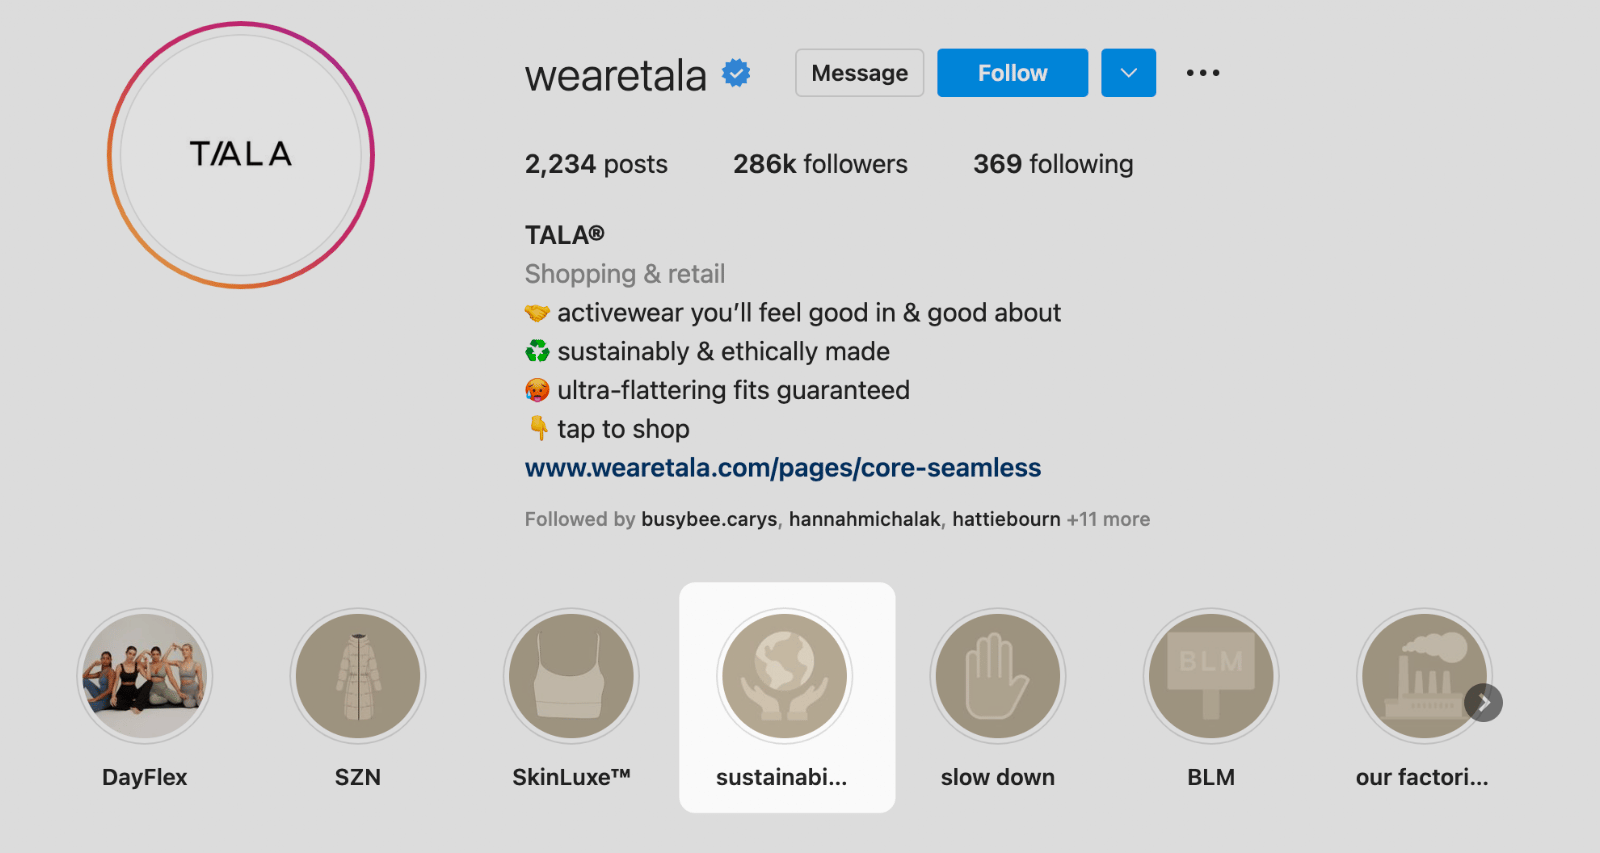View the TALA profile picture story
Viewport: 1600px width, 853px height.
click(x=241, y=155)
